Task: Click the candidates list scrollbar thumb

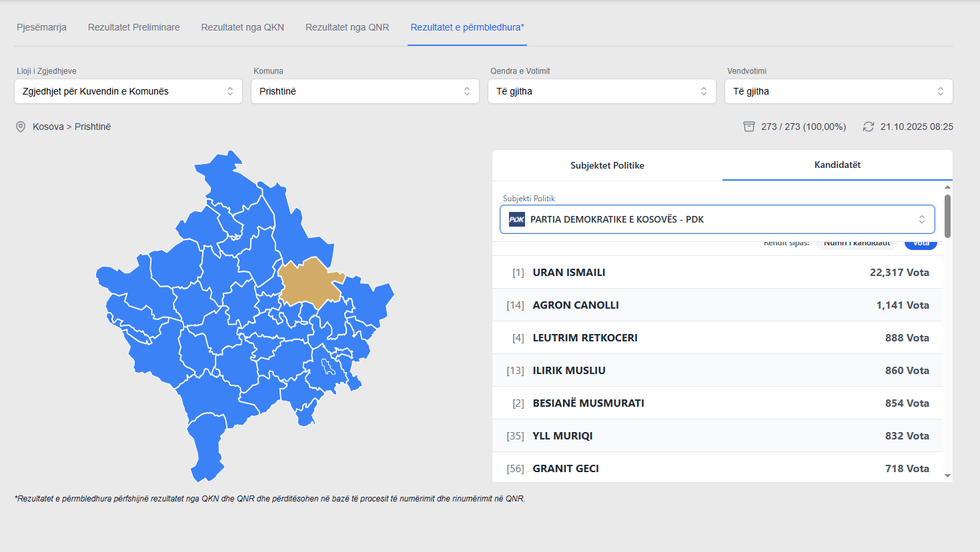Action: point(947,215)
